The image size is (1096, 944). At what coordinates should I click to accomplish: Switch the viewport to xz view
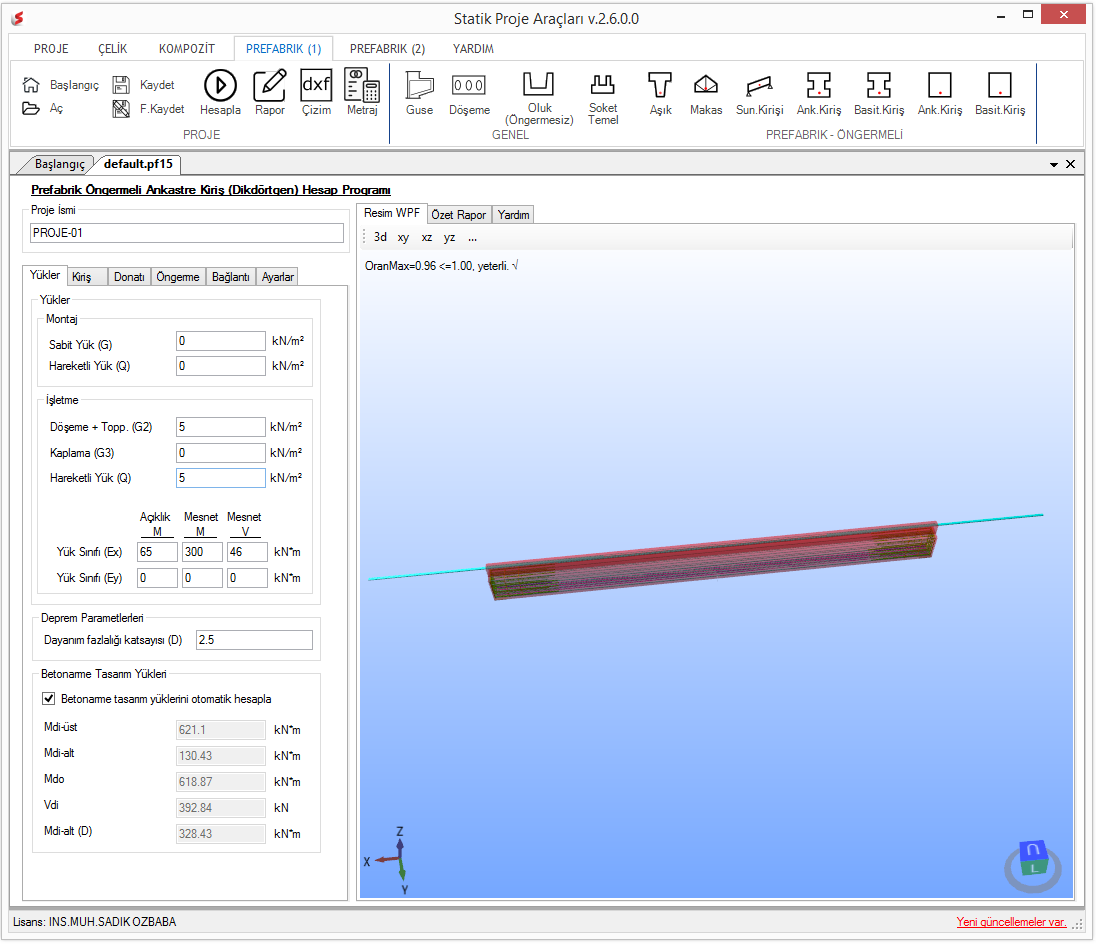point(426,238)
